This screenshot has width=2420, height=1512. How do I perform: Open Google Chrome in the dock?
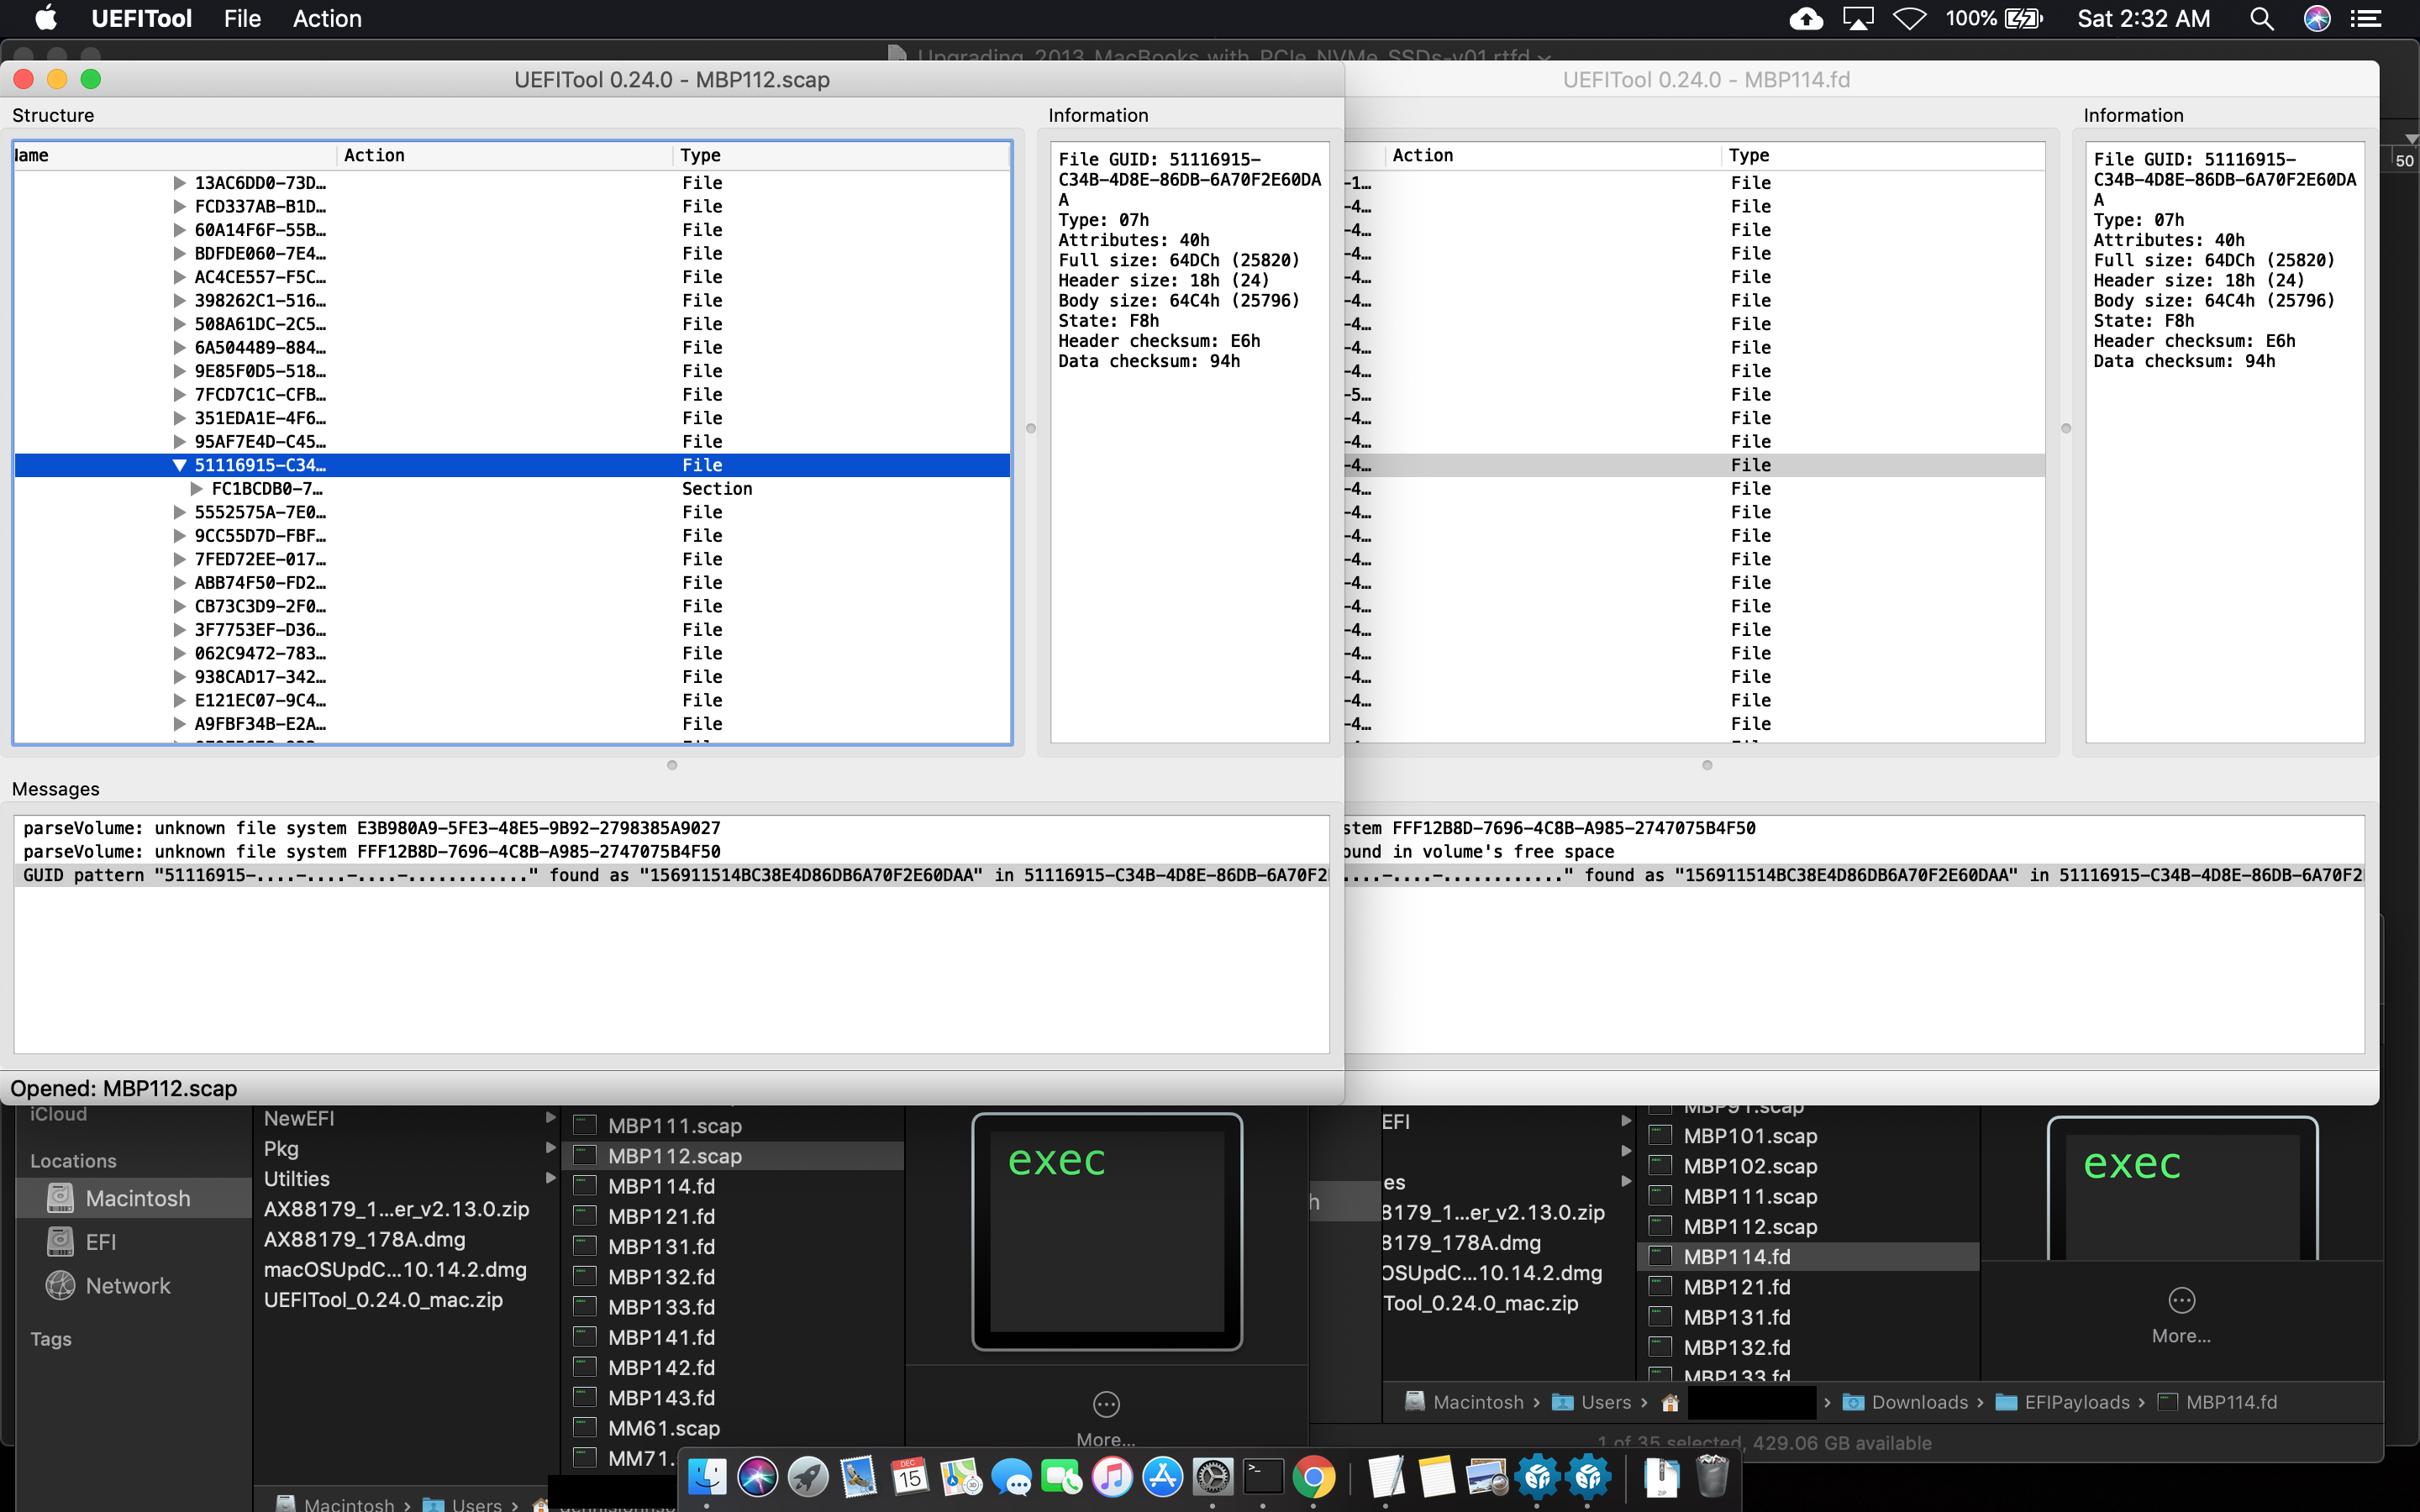click(1314, 1476)
